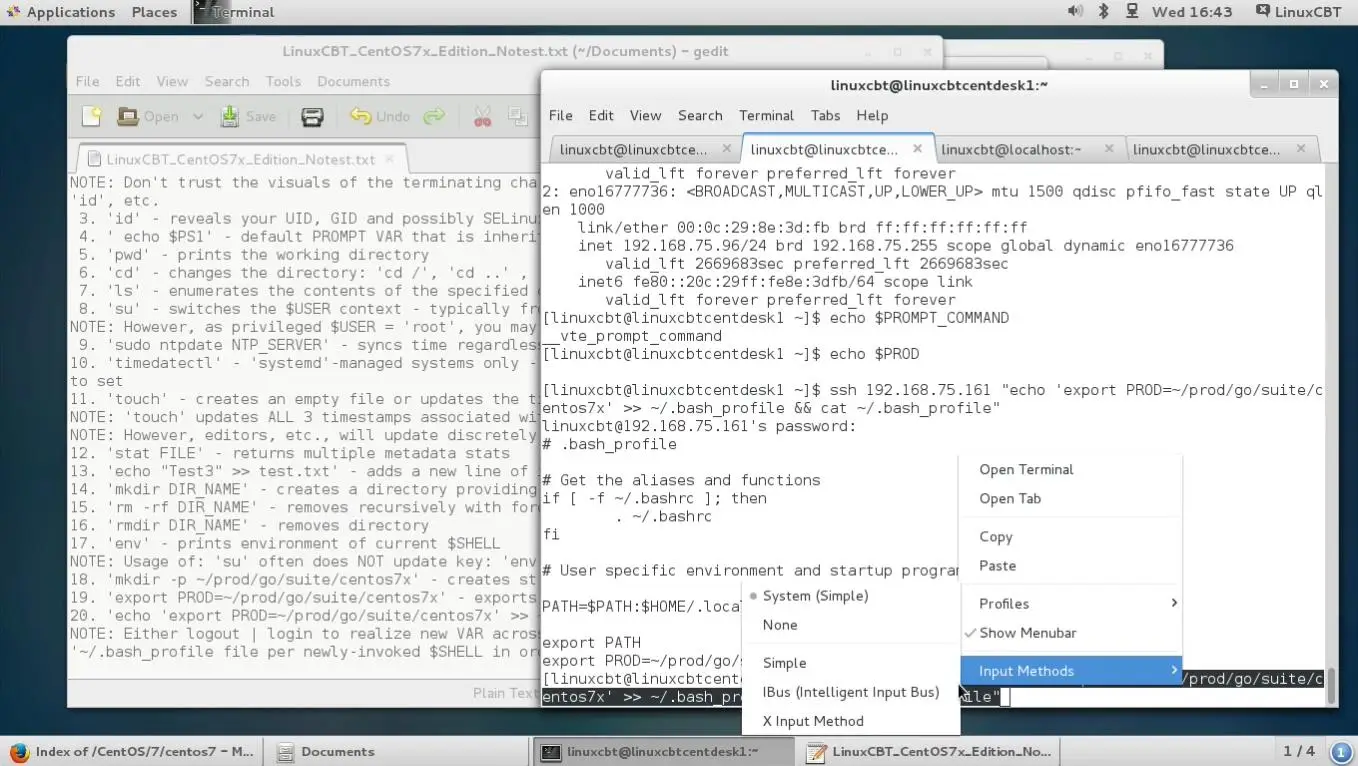
Task: Select the None input method option
Action: coord(851,625)
